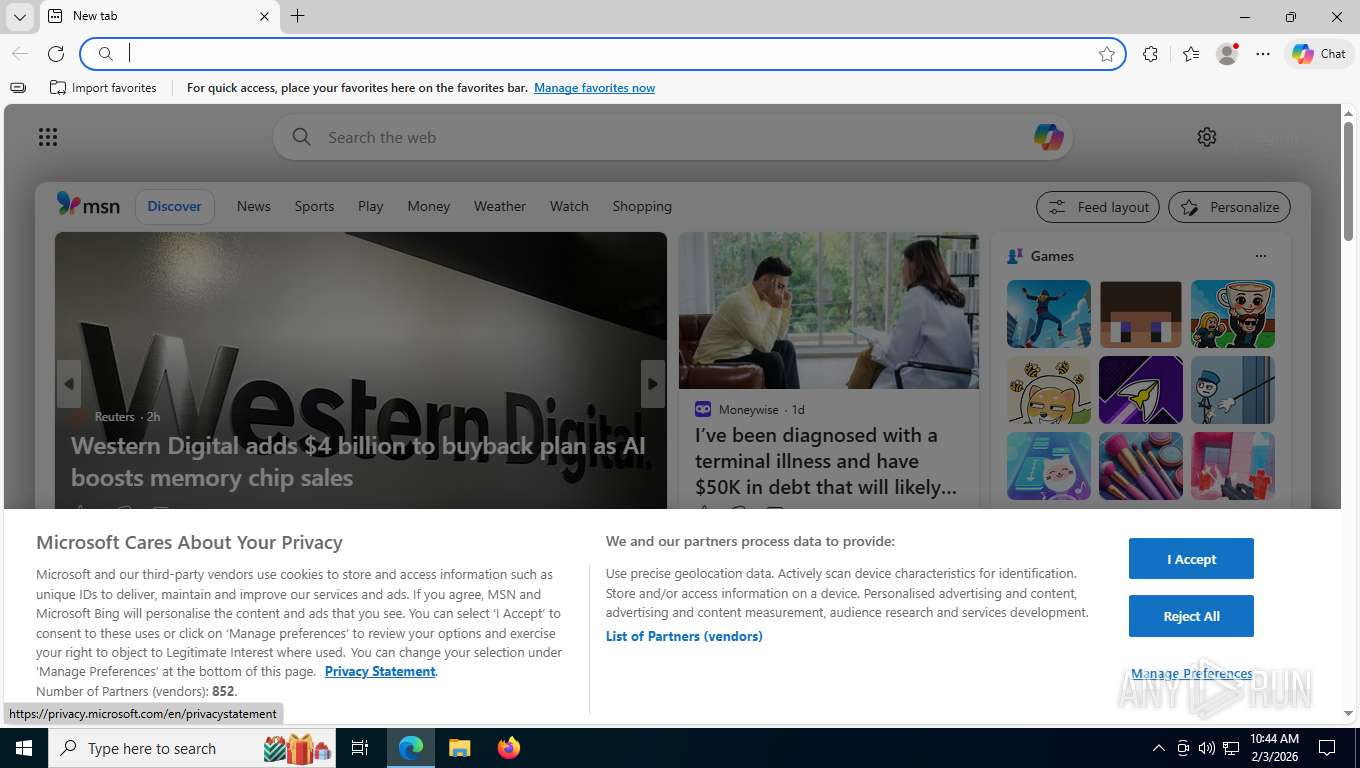The width and height of the screenshot is (1360, 768).
Task: Open a new tab with plus button
Action: point(297,16)
